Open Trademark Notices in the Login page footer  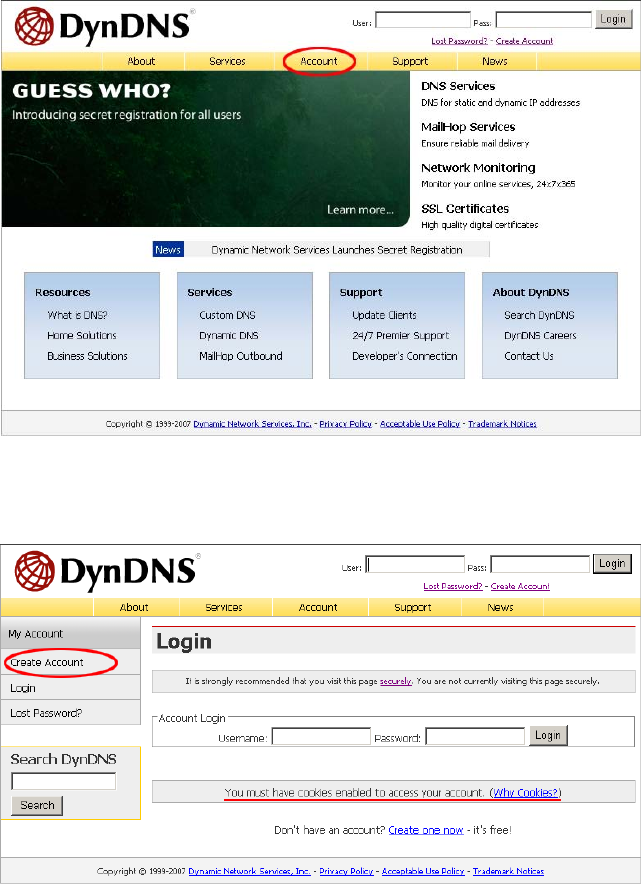coord(509,871)
